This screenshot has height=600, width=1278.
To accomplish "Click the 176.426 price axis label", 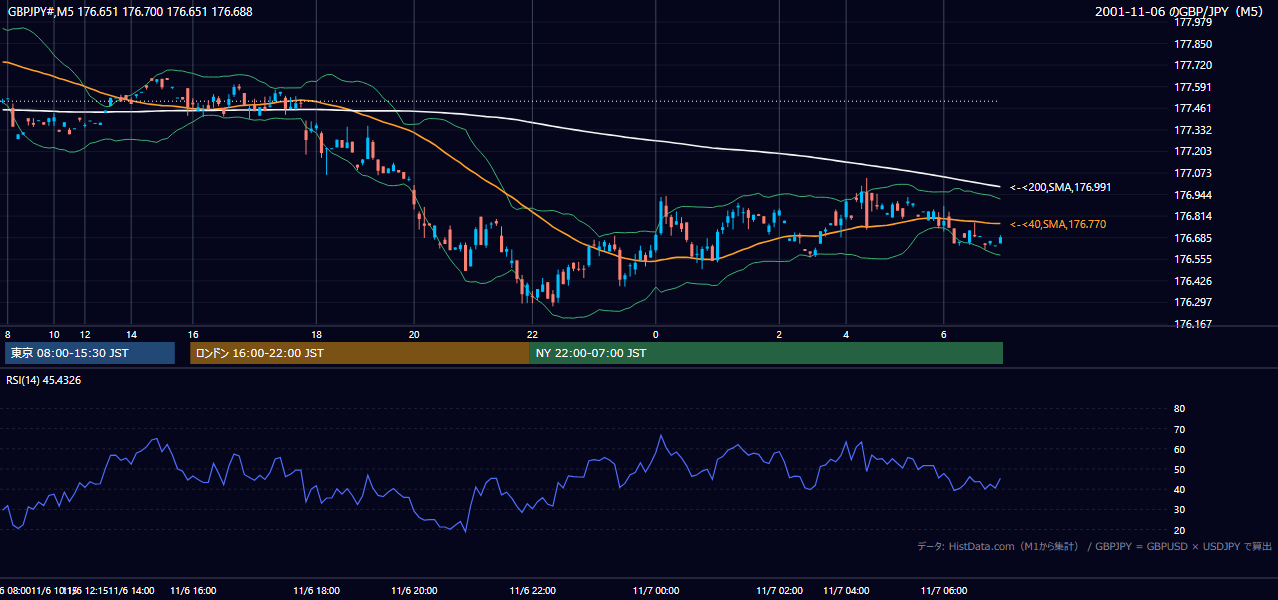I will [1192, 281].
